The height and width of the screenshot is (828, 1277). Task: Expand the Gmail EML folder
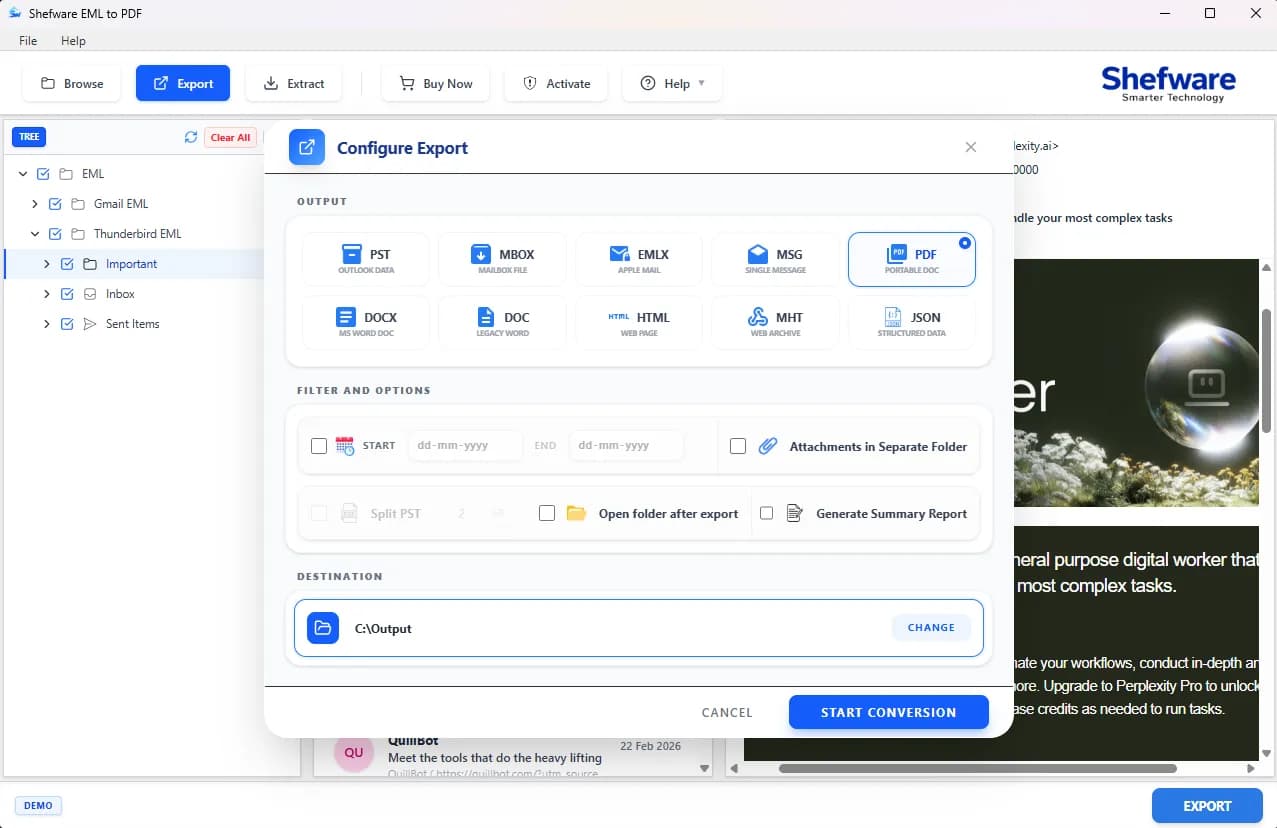pos(35,204)
